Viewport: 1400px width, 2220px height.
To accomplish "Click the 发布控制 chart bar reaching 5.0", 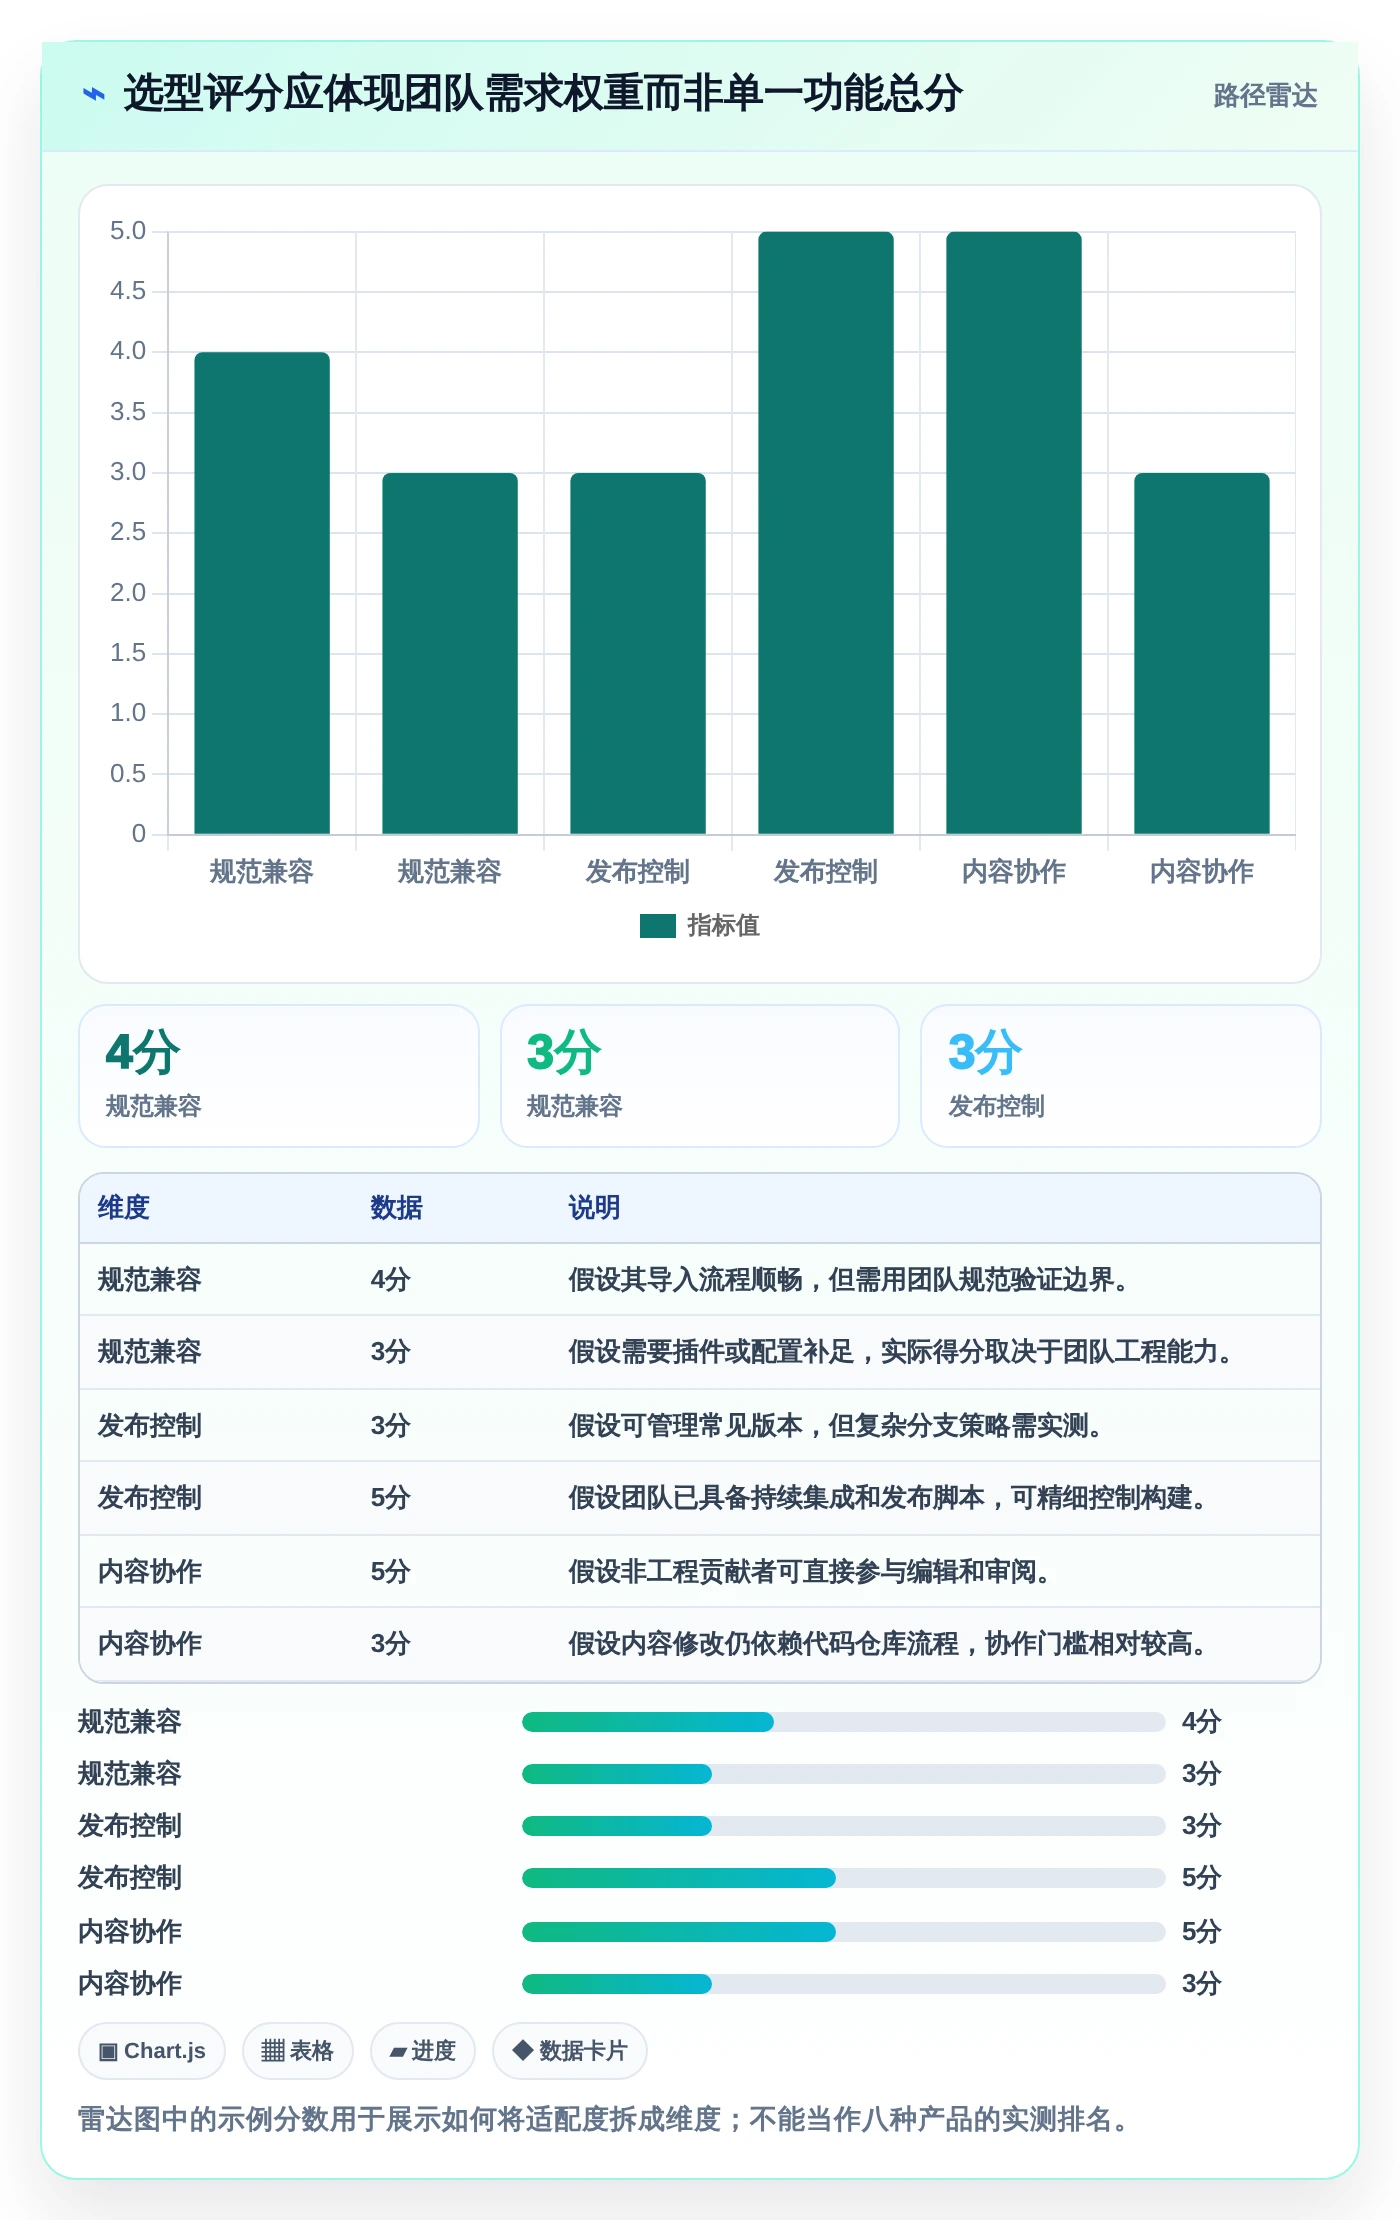I will (x=826, y=533).
